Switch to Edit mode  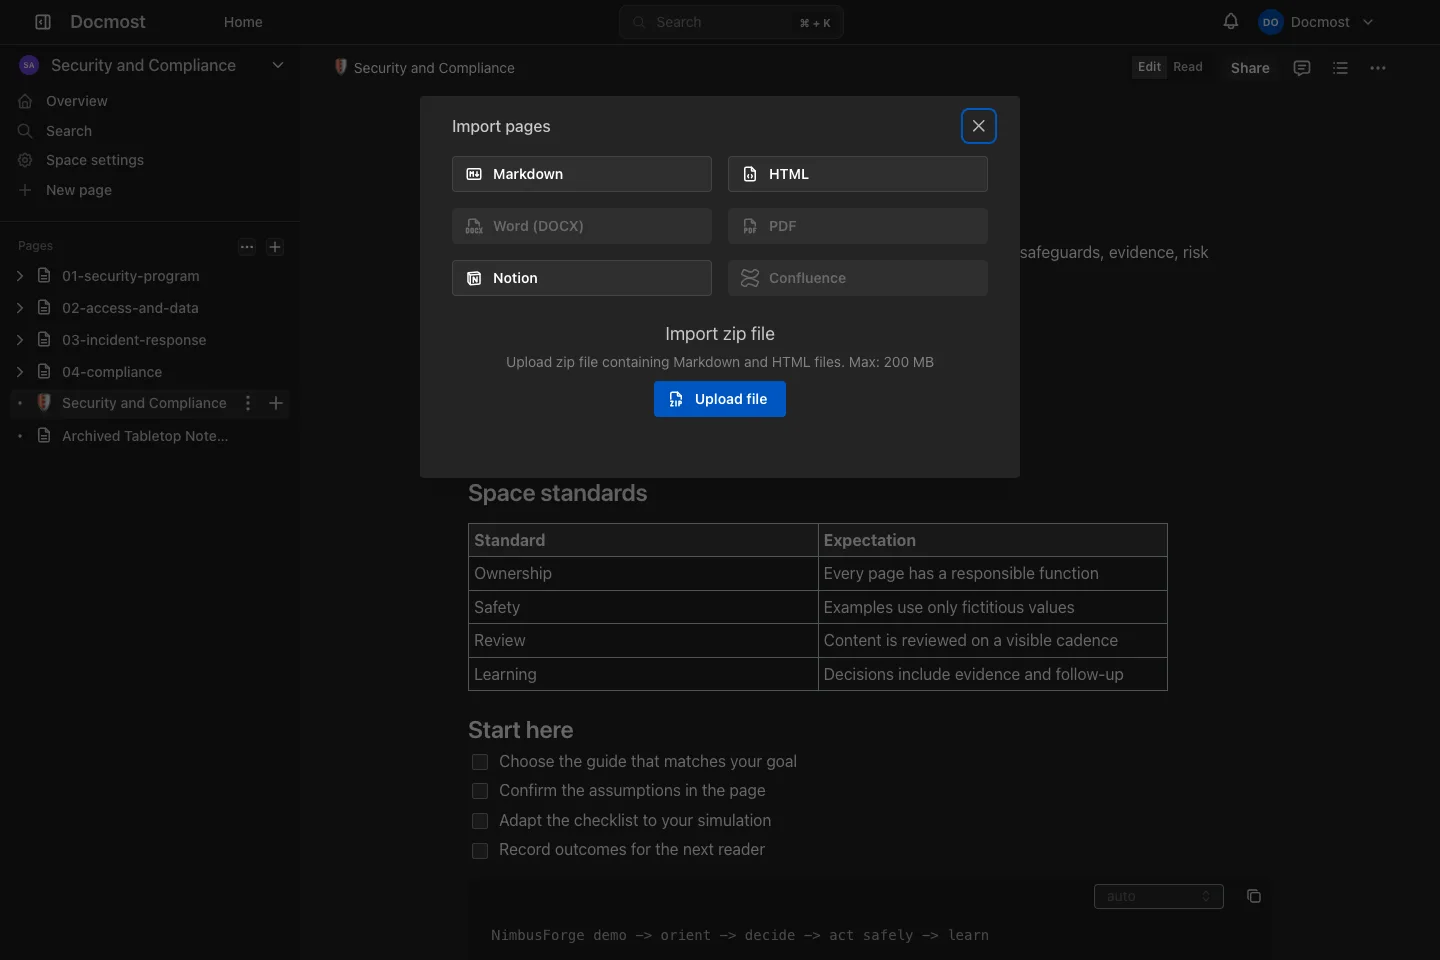[1149, 67]
